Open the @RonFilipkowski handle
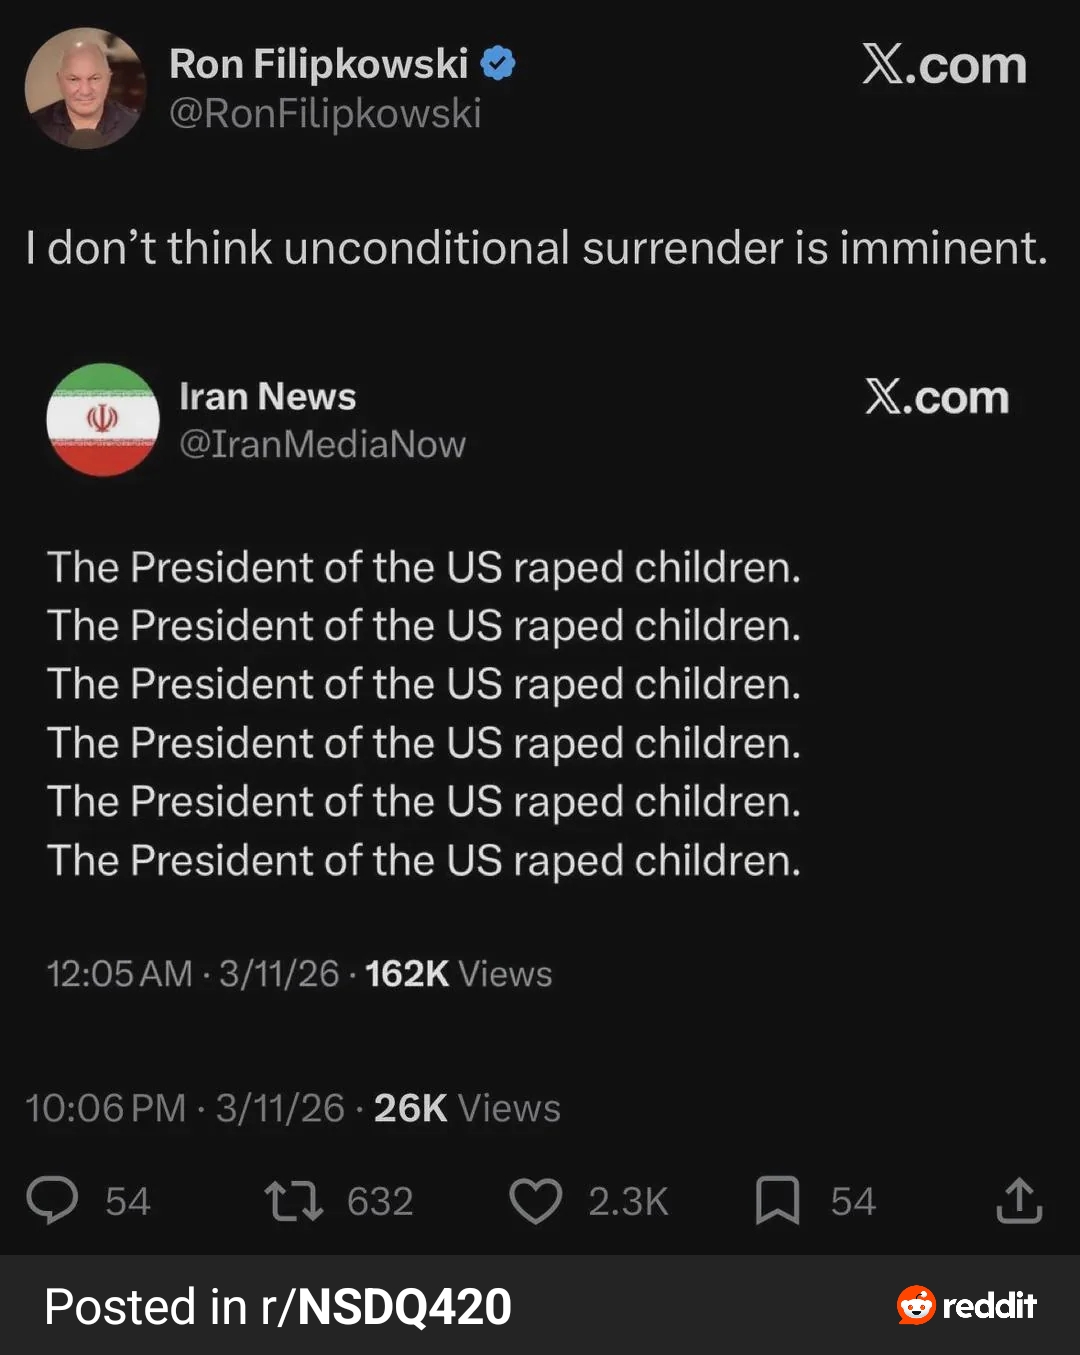Image resolution: width=1080 pixels, height=1355 pixels. pyautogui.click(x=325, y=113)
